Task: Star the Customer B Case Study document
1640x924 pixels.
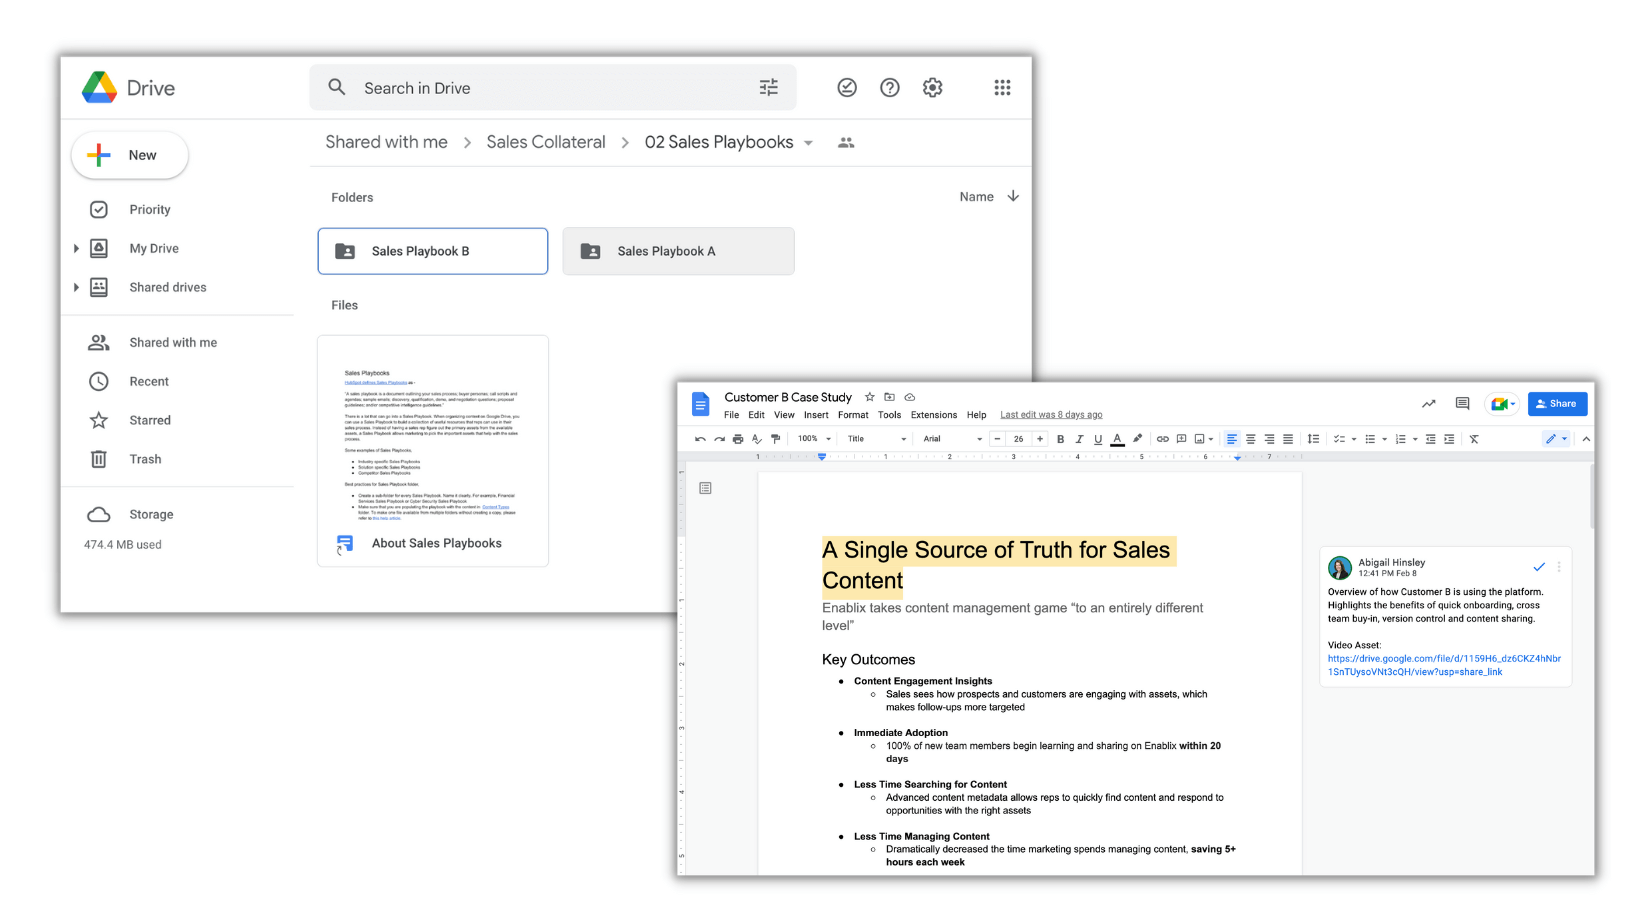Action: tap(870, 397)
